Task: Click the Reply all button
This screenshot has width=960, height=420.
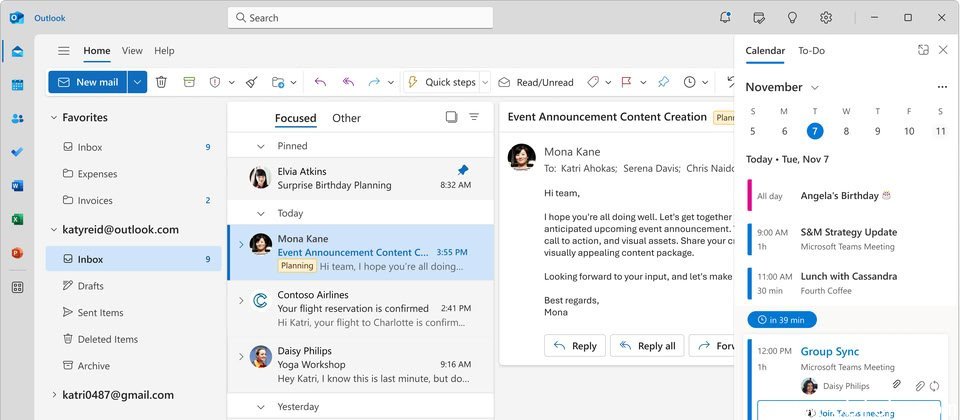Action: [x=647, y=346]
